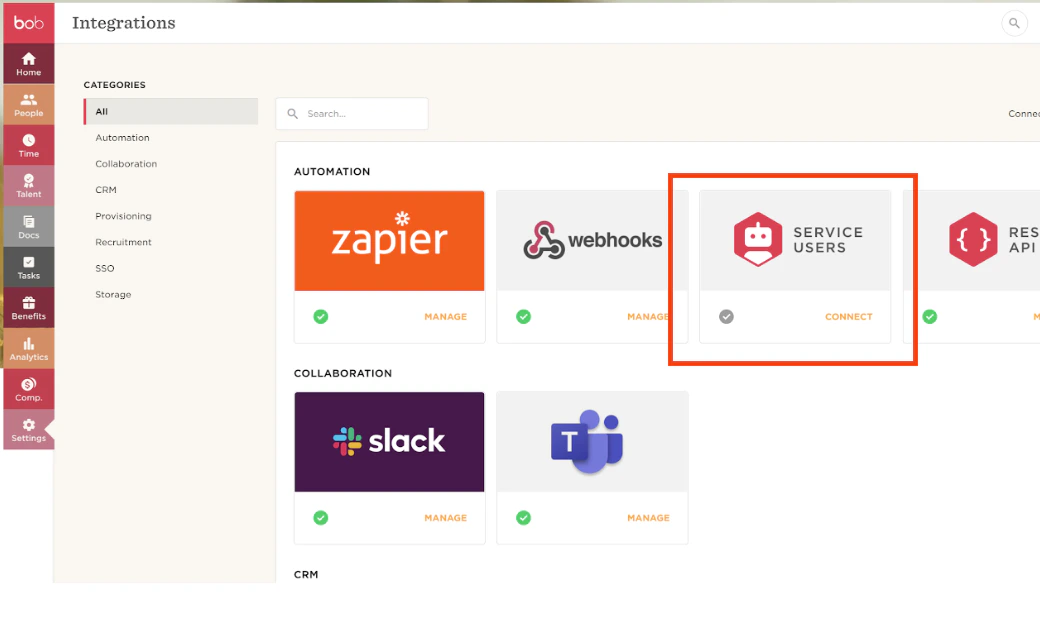The image size is (1040, 618).
Task: Go to Home in sidebar
Action: coord(29,64)
